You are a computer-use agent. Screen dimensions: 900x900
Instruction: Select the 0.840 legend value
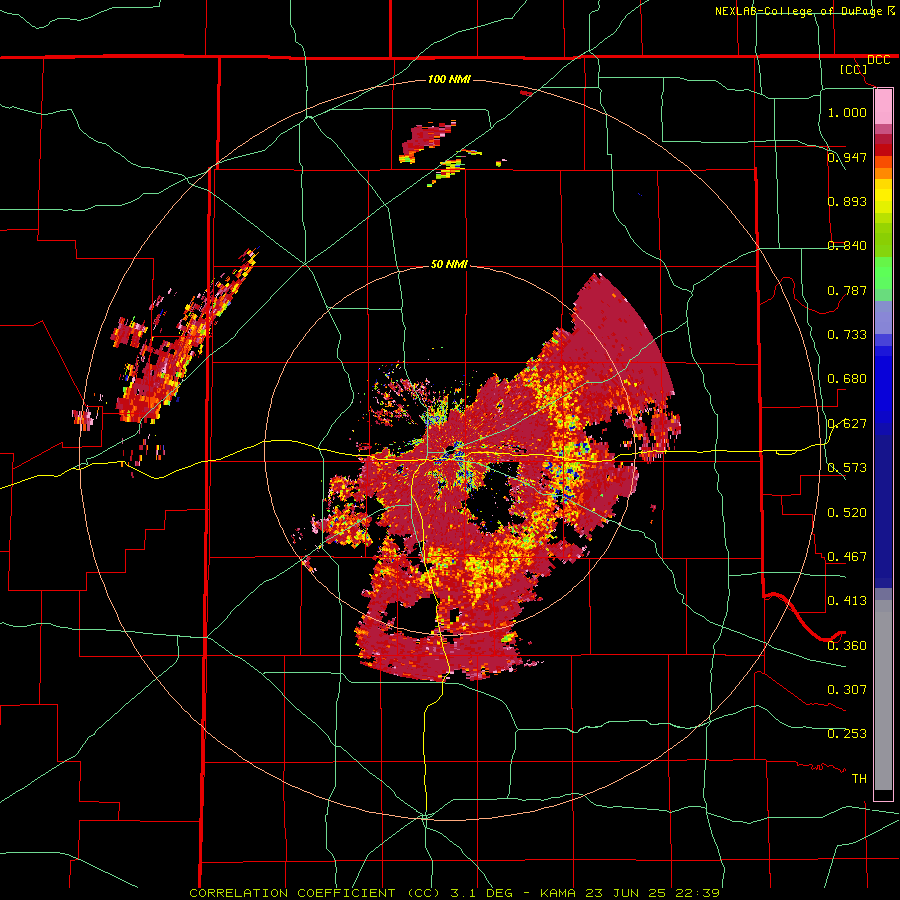847,246
